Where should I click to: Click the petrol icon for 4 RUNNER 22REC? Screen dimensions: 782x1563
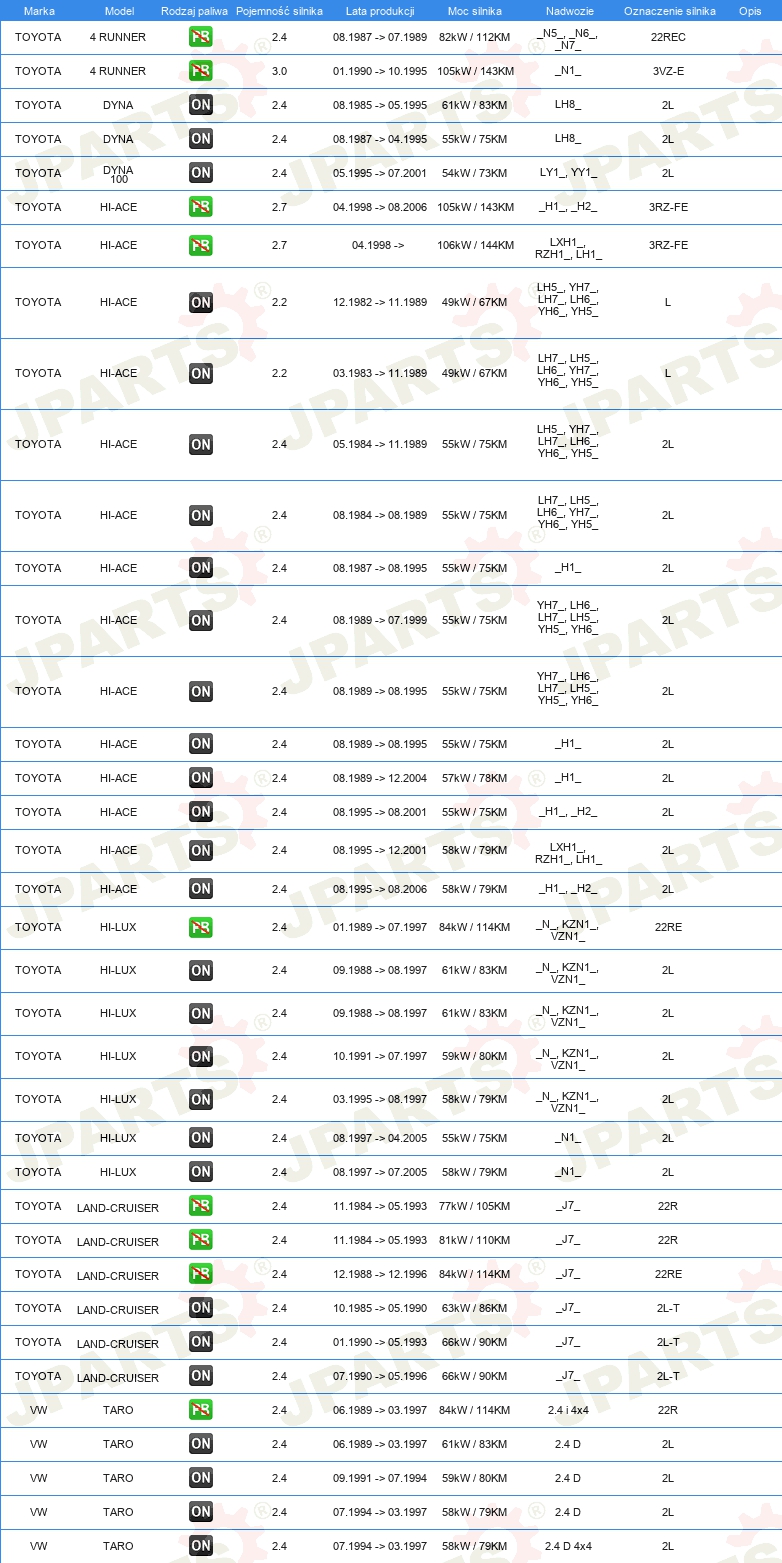(x=201, y=37)
